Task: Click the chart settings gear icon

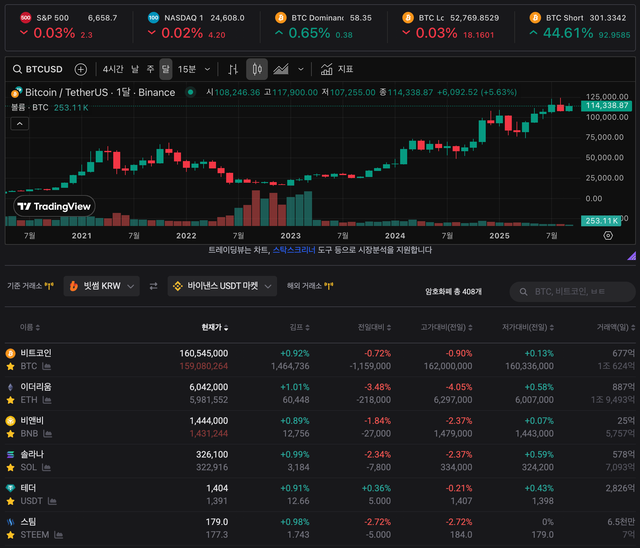Action: click(x=609, y=235)
